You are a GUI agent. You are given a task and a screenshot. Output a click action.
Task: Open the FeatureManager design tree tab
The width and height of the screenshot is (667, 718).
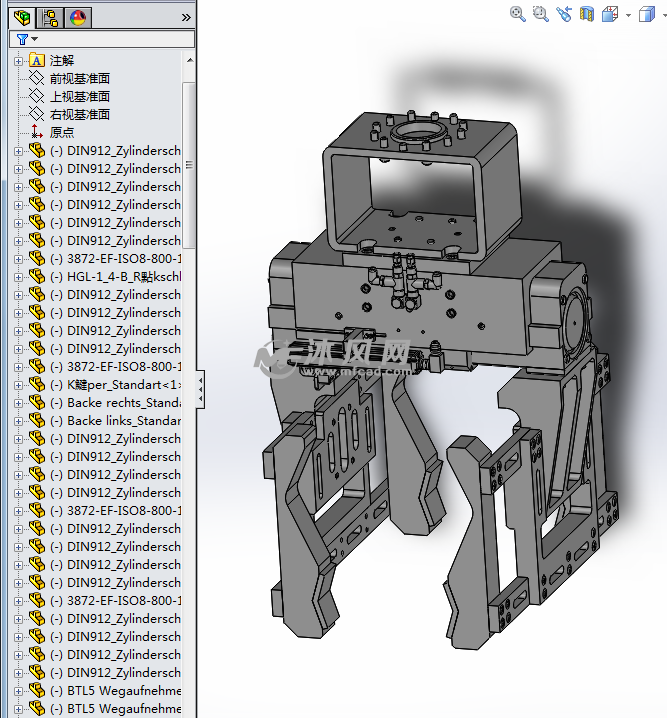point(22,16)
